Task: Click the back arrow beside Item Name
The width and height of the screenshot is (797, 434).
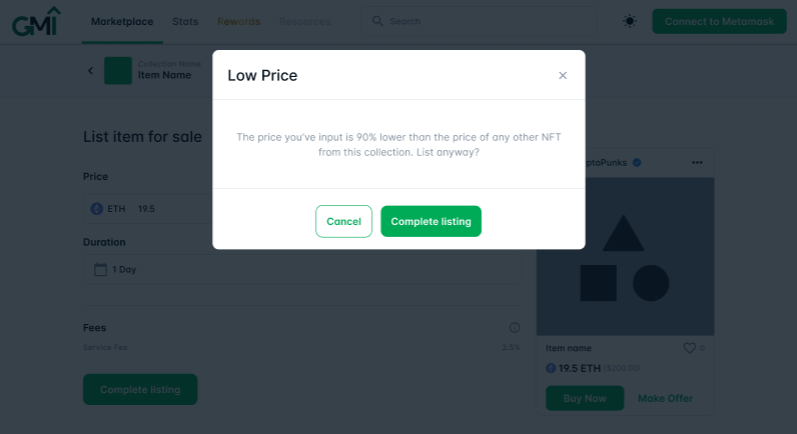Action: pyautogui.click(x=90, y=71)
